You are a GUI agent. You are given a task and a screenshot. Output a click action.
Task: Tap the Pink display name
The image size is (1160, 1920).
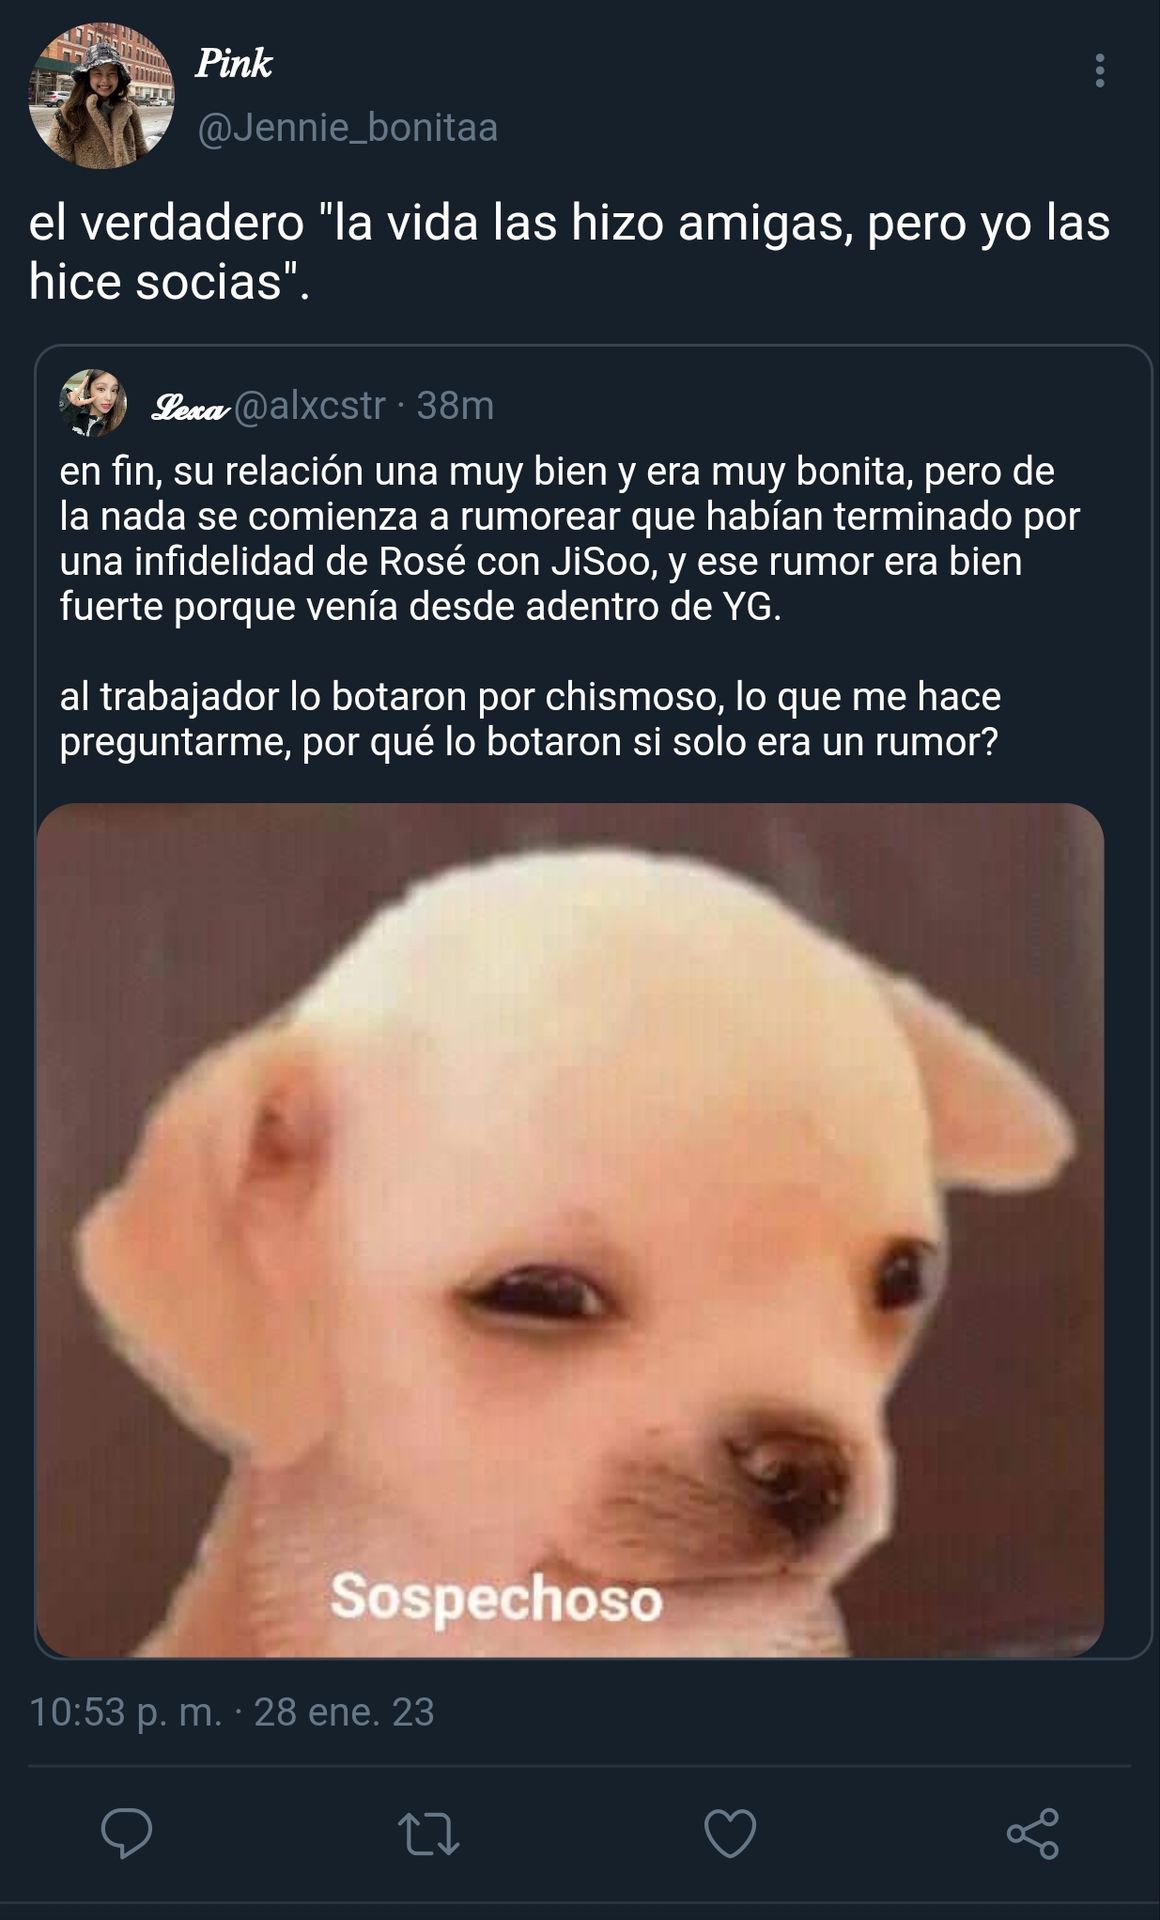click(234, 63)
